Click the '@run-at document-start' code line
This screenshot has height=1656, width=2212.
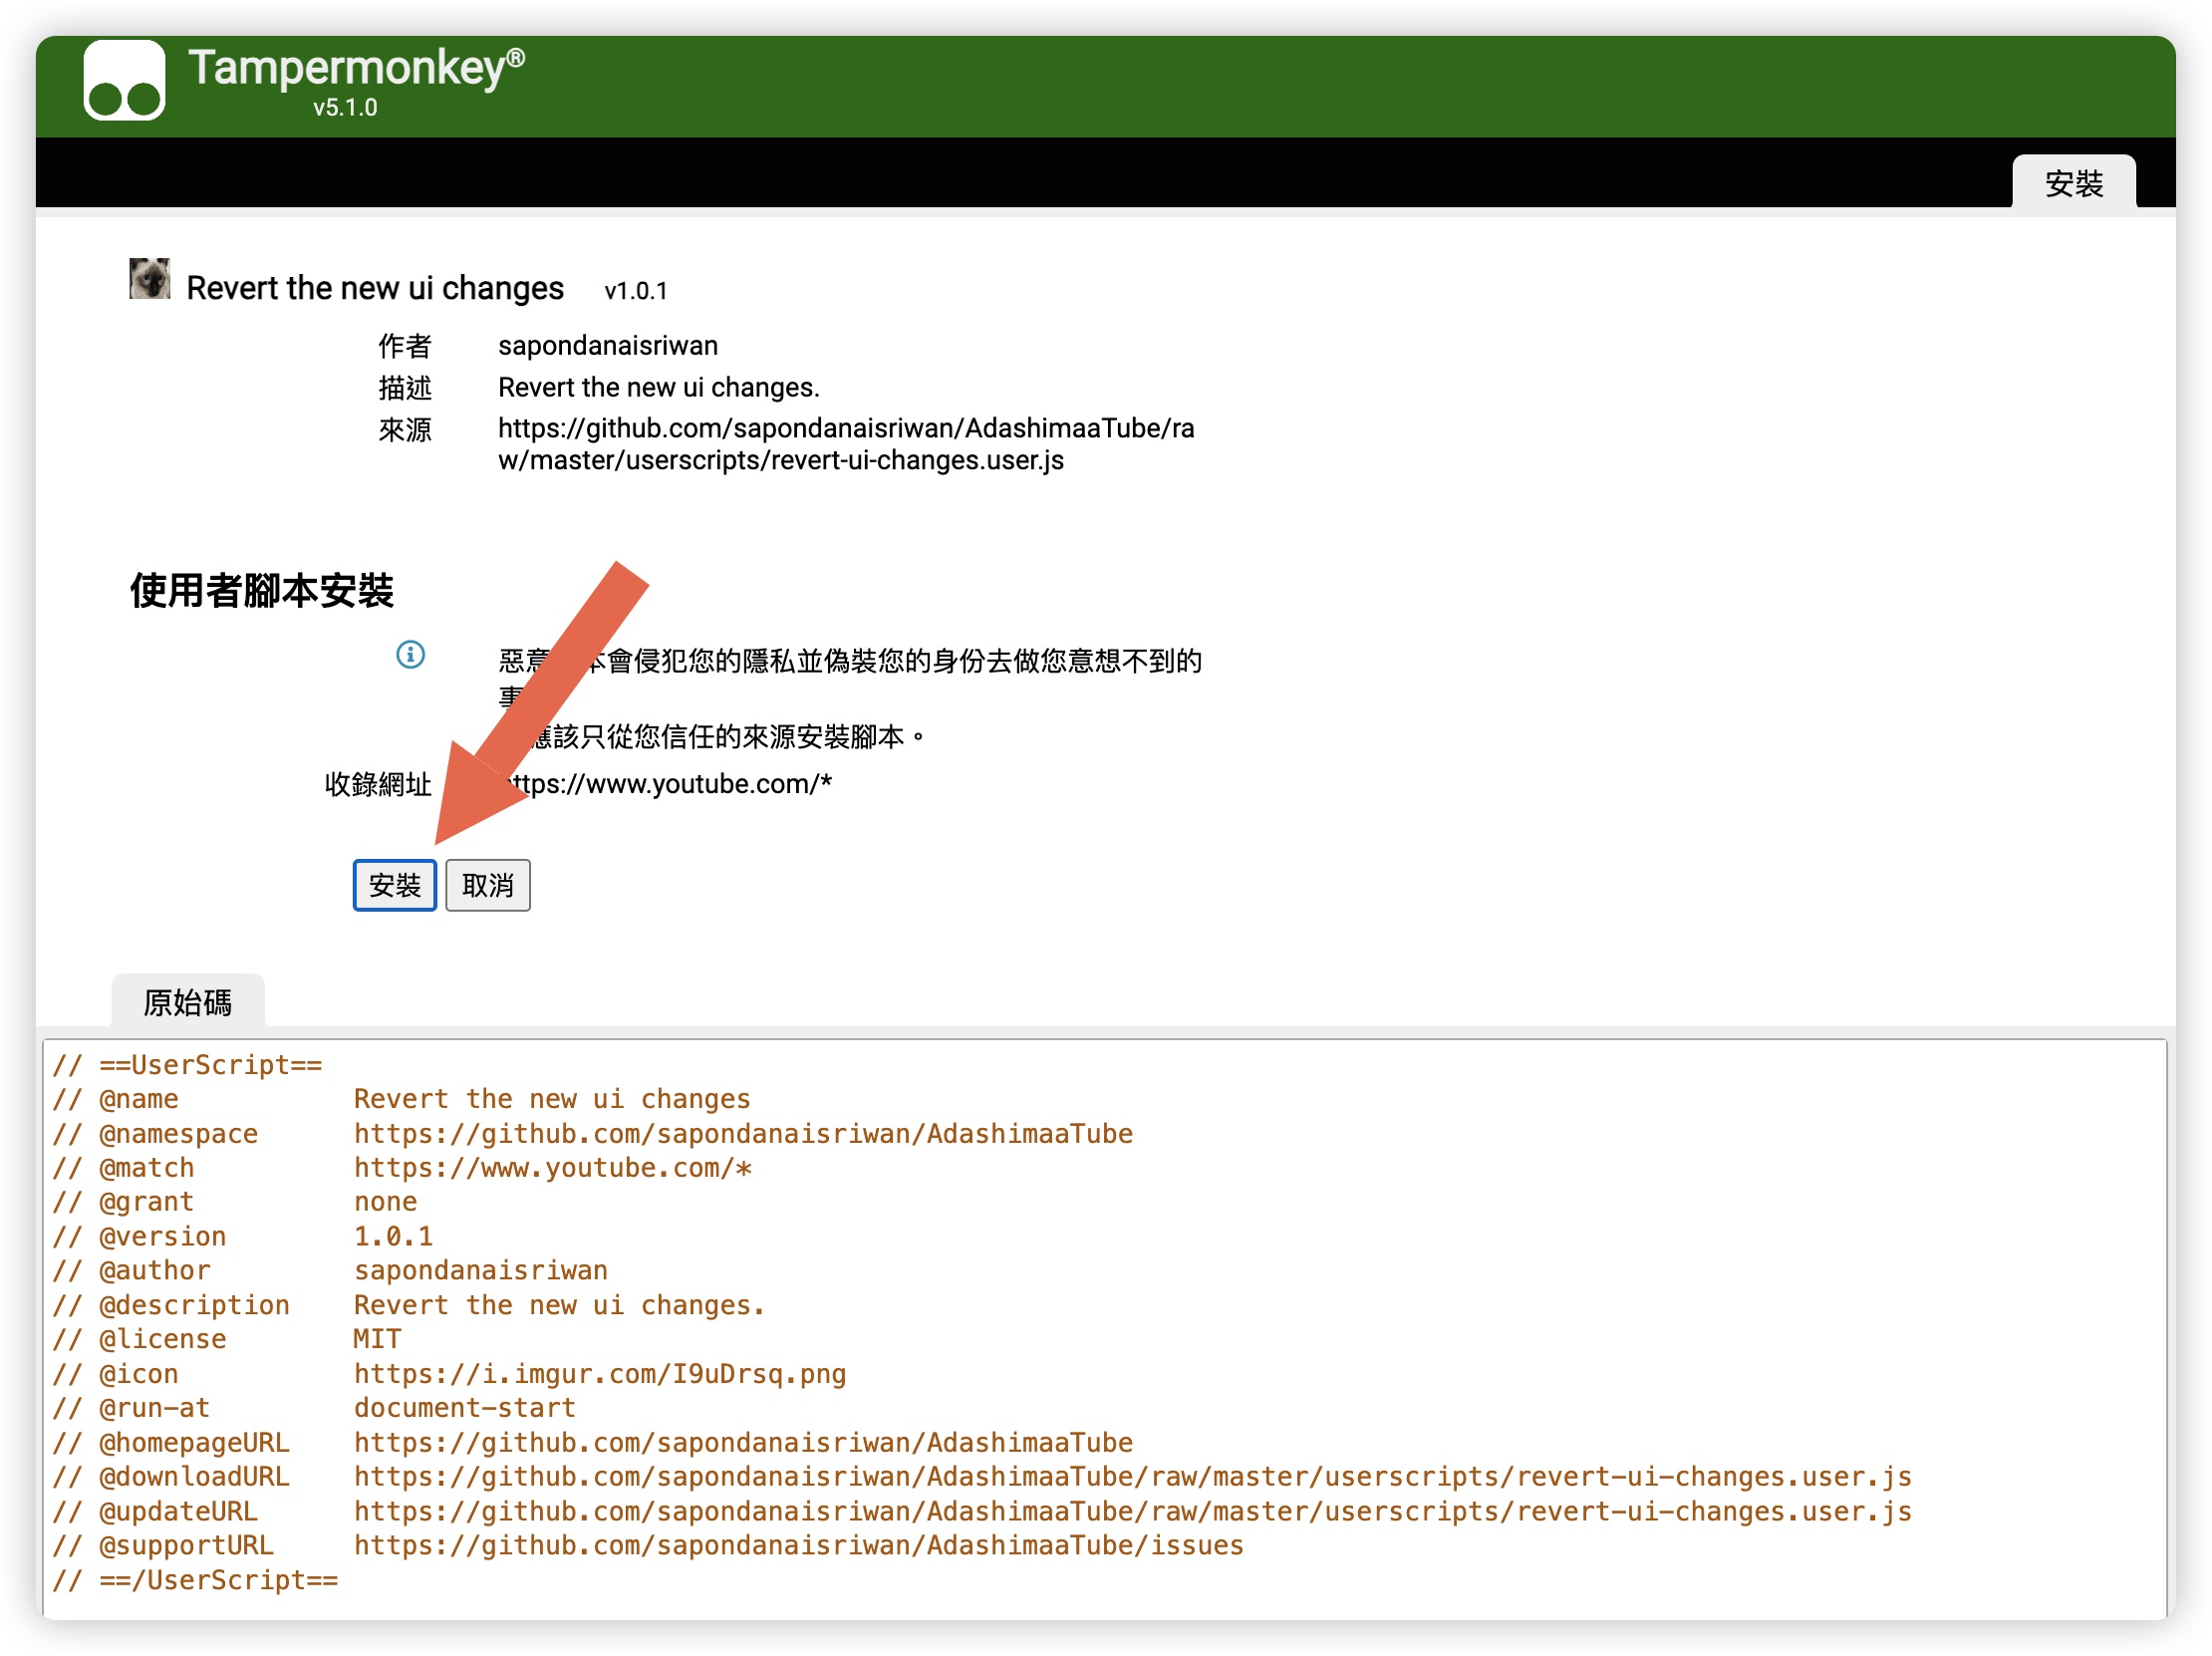(x=314, y=1409)
